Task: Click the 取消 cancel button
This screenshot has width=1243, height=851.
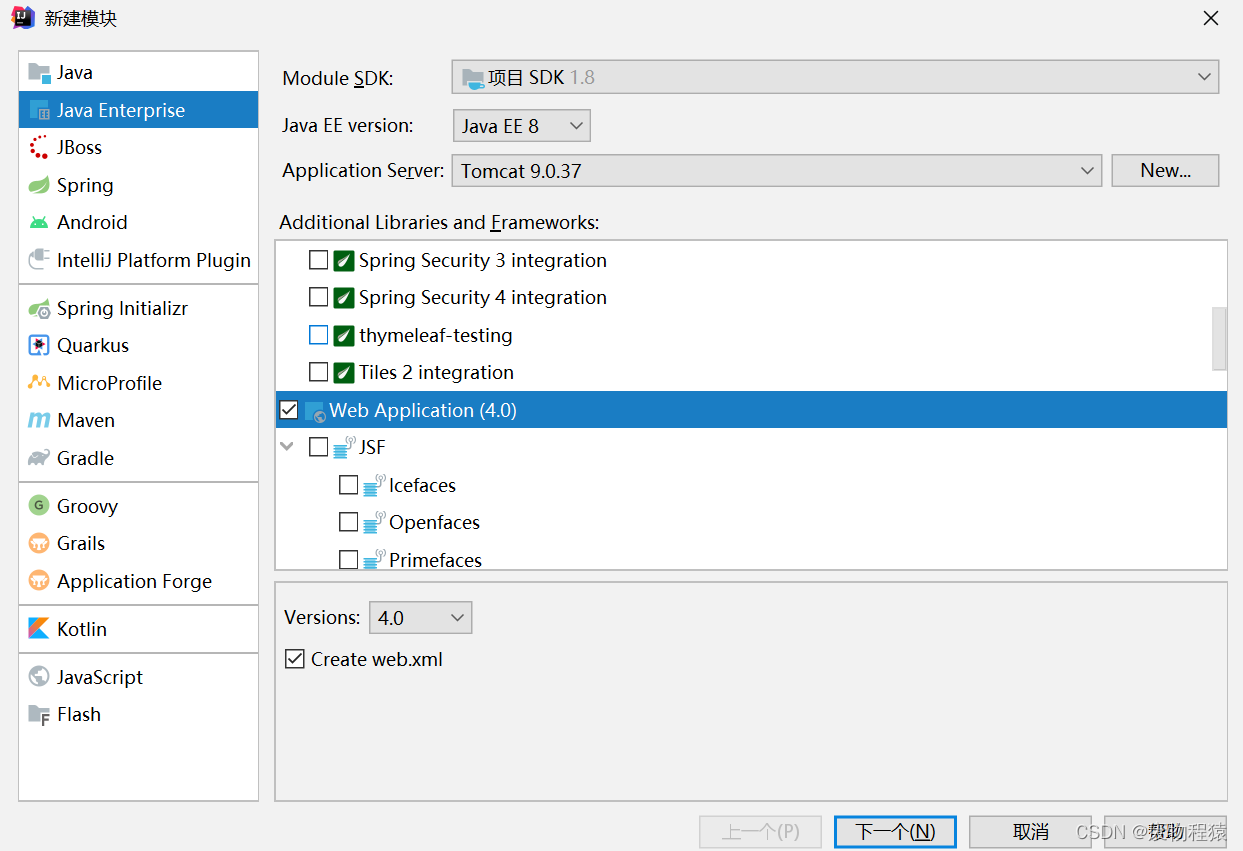Action: point(1030,832)
